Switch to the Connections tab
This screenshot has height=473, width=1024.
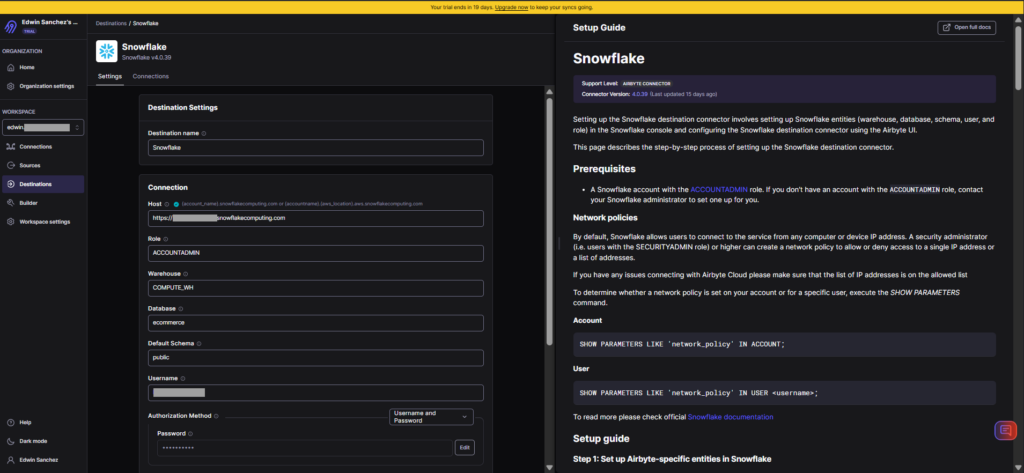coord(151,76)
